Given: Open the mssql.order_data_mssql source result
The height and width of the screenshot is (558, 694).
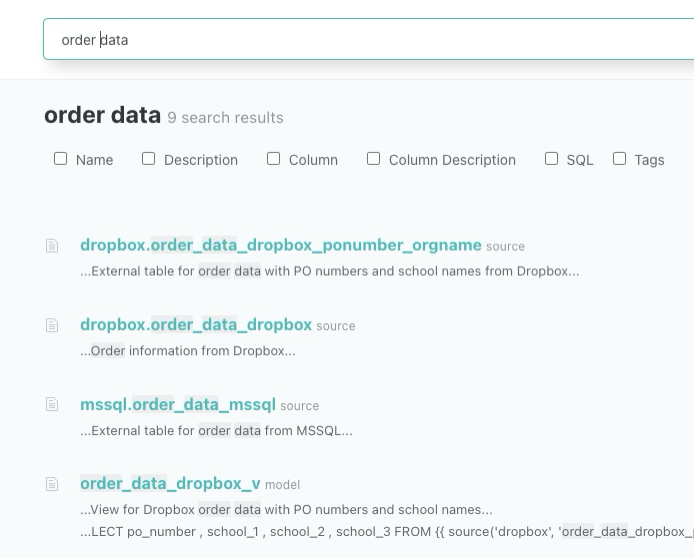Looking at the screenshot, I should (178, 404).
